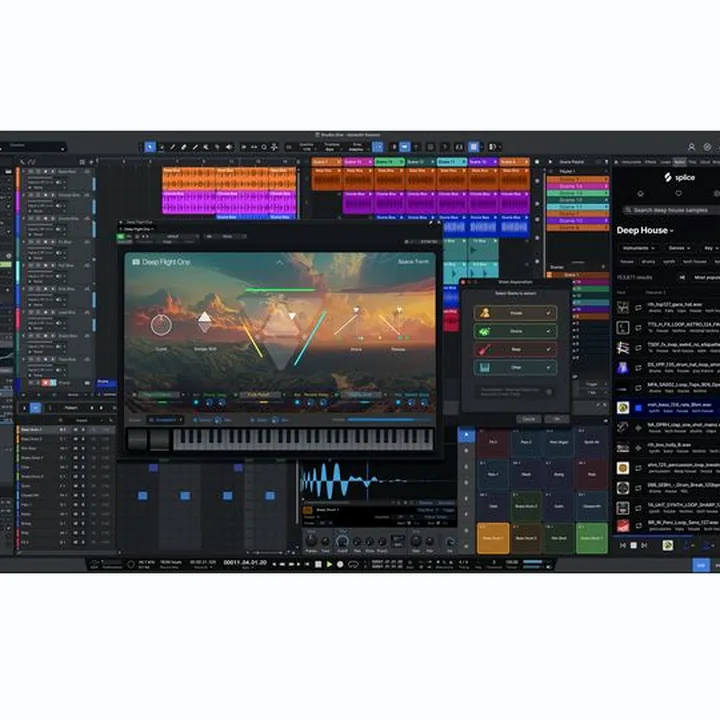Shuffle the Splice sample results
Viewport: 720px width, 720px height.
pyautogui.click(x=682, y=277)
